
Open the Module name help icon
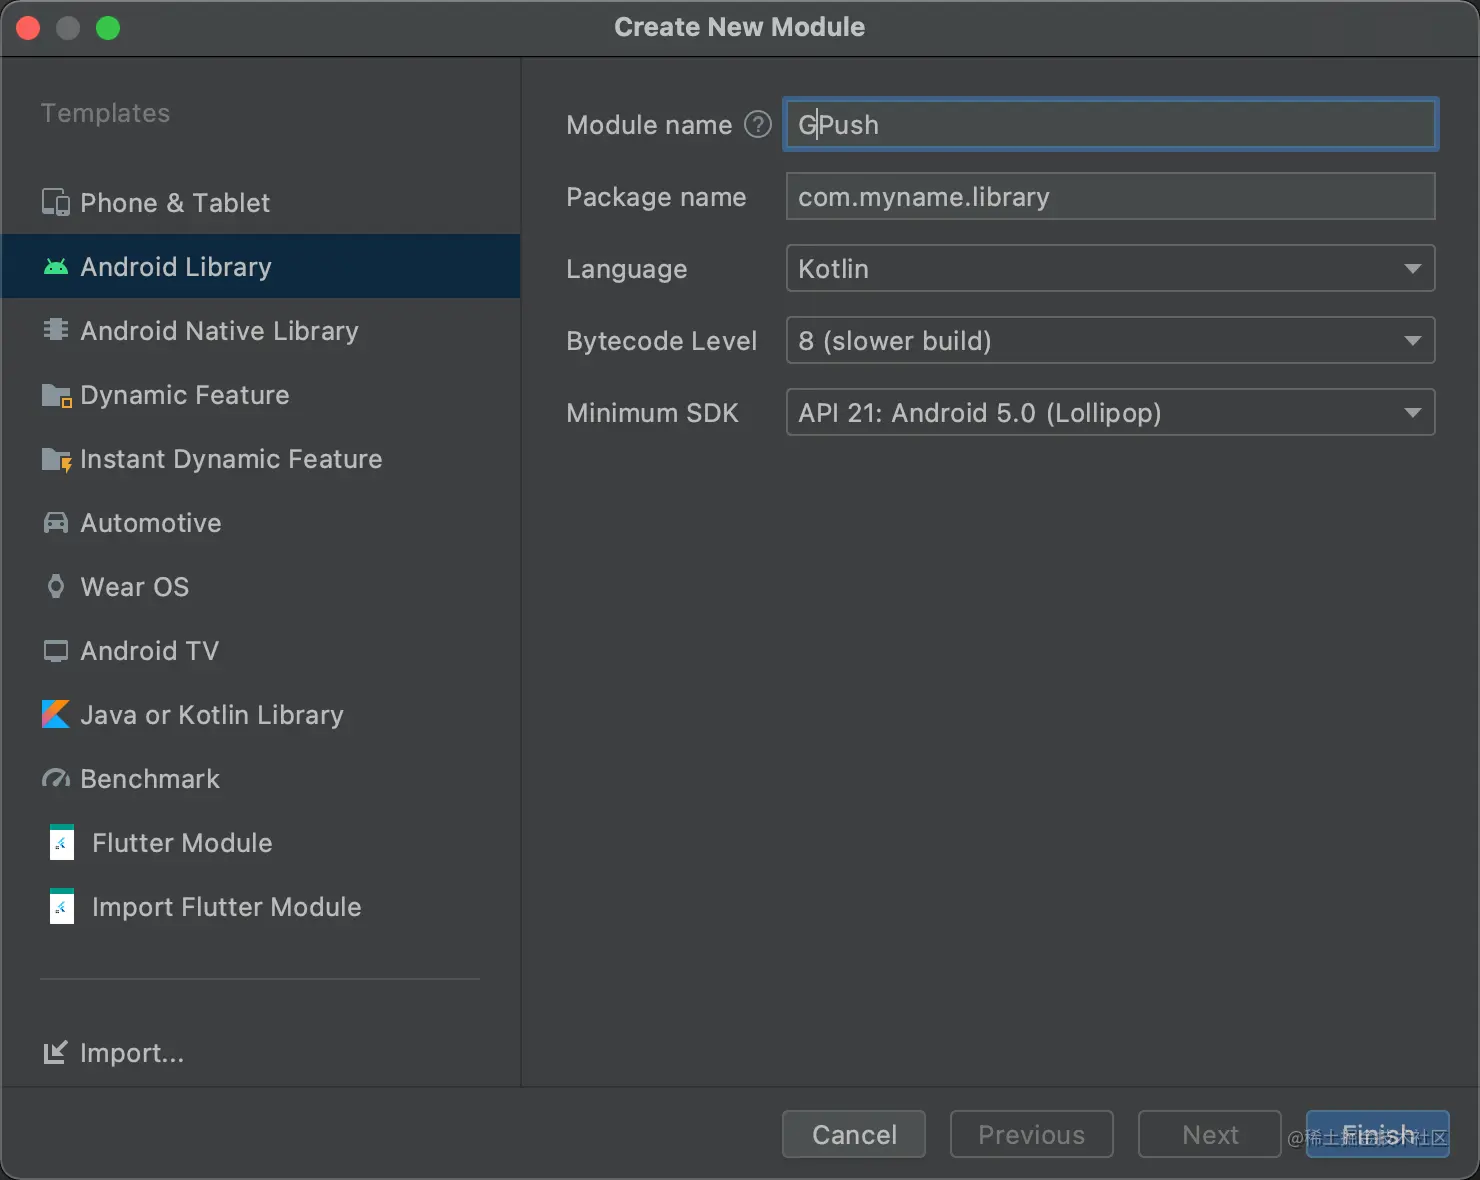[x=758, y=124]
